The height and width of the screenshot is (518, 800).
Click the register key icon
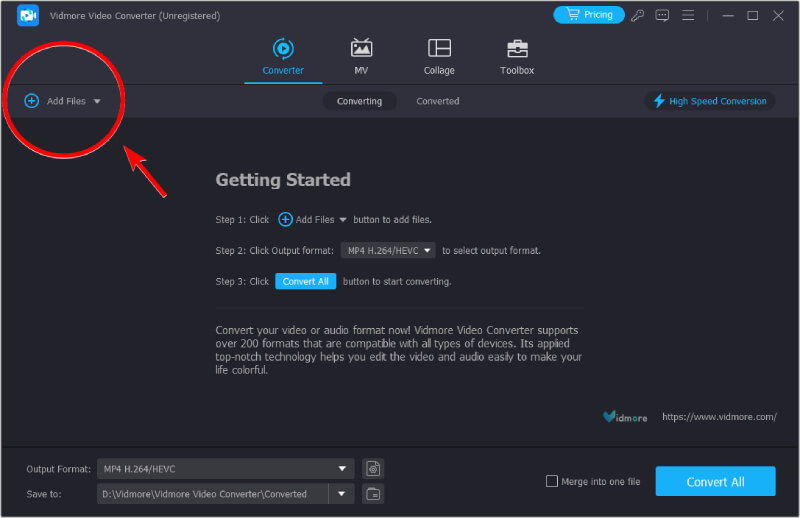[x=638, y=15]
